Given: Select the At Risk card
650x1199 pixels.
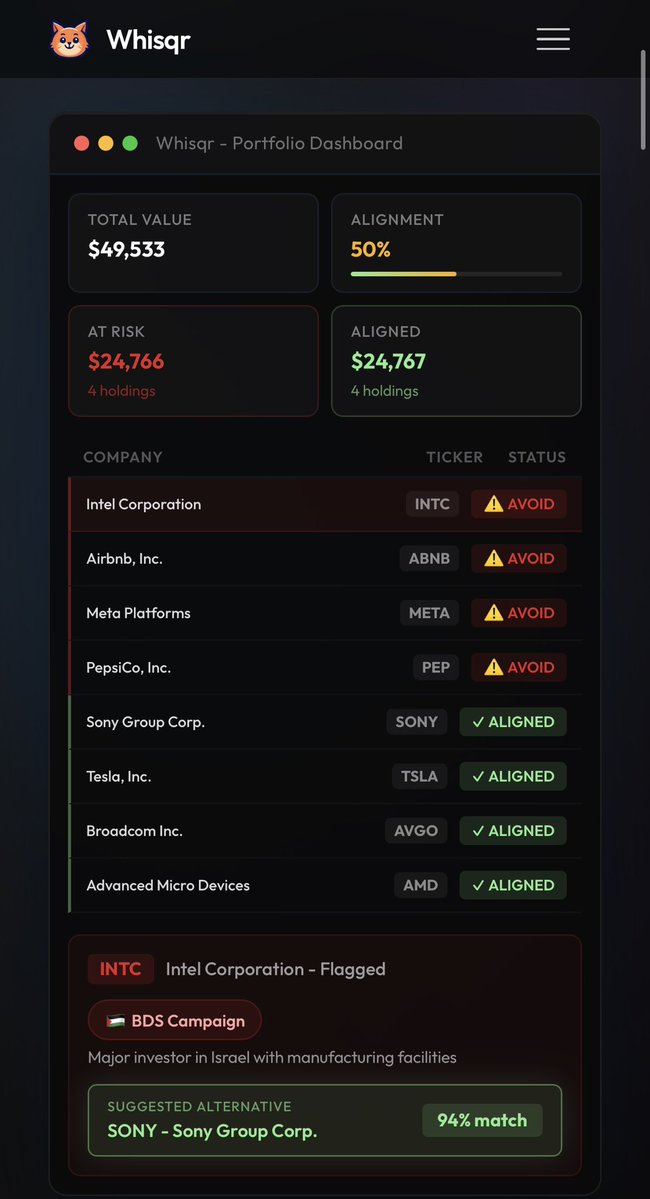Looking at the screenshot, I should tap(193, 361).
